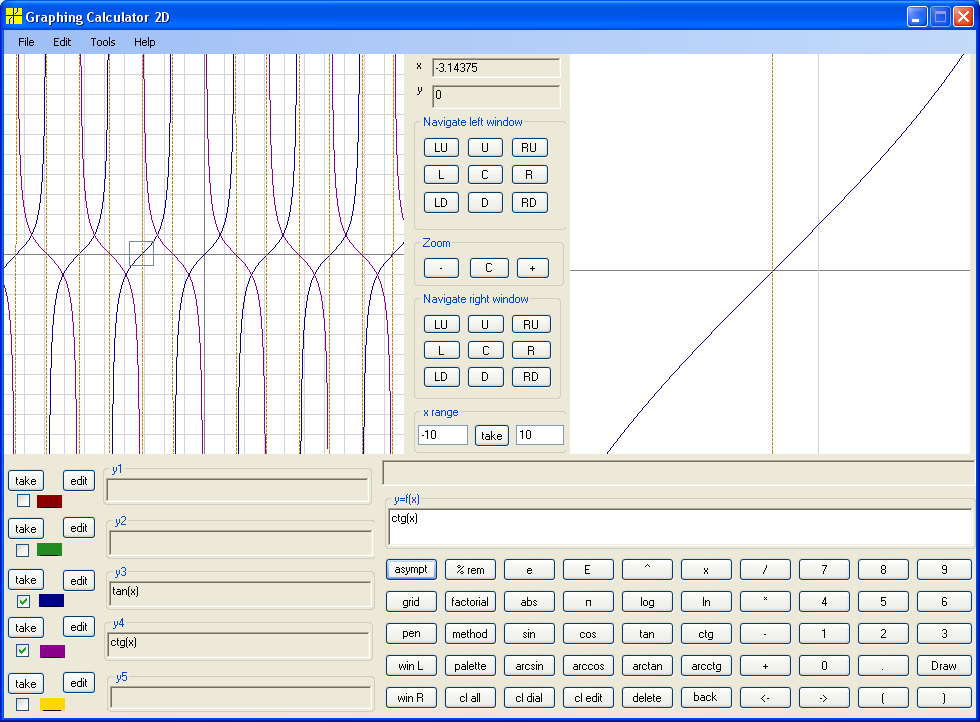Clear all with cl all
Screen dimensions: 980x722
(x=470, y=698)
